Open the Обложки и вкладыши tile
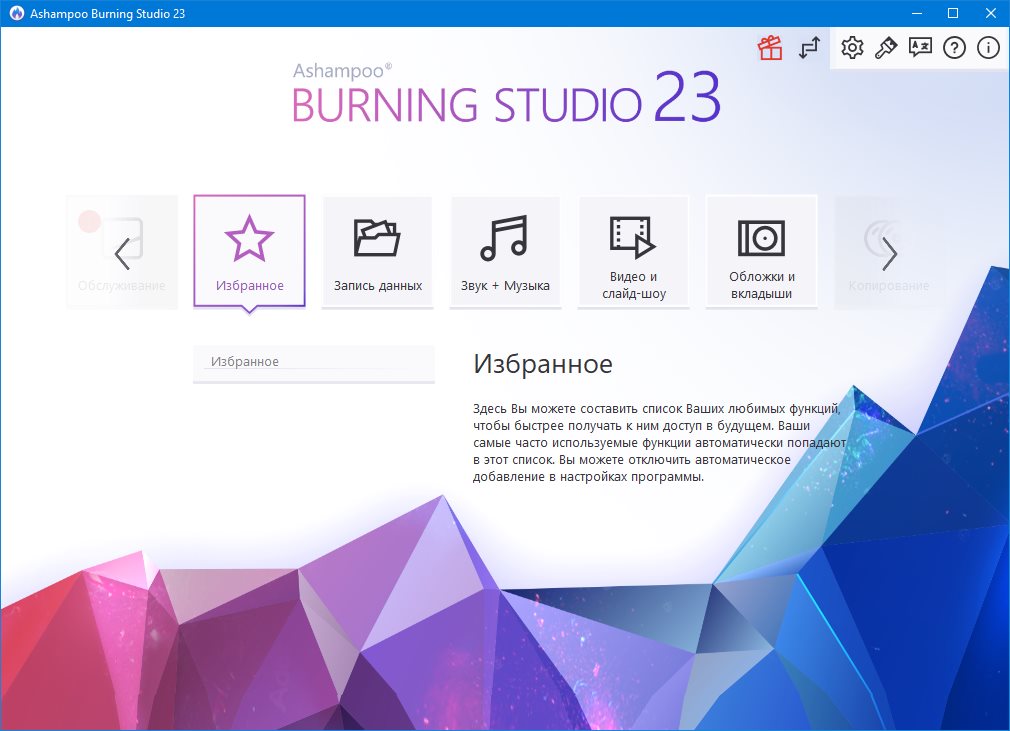Image resolution: width=1010 pixels, height=731 pixels. point(761,251)
